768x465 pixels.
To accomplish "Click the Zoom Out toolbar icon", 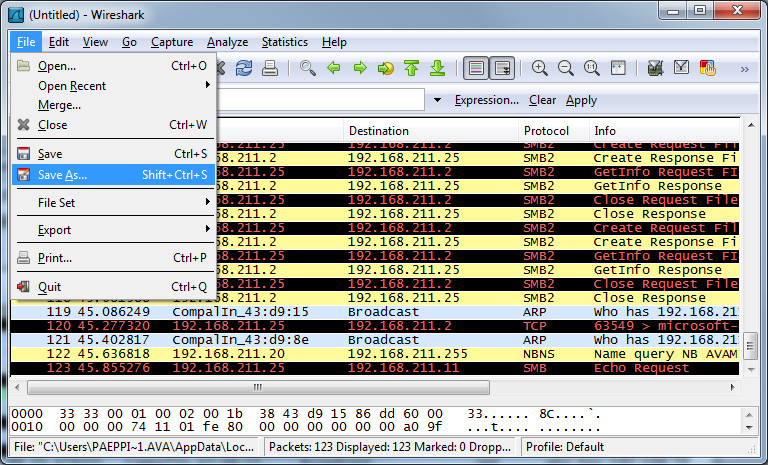I will tap(566, 69).
